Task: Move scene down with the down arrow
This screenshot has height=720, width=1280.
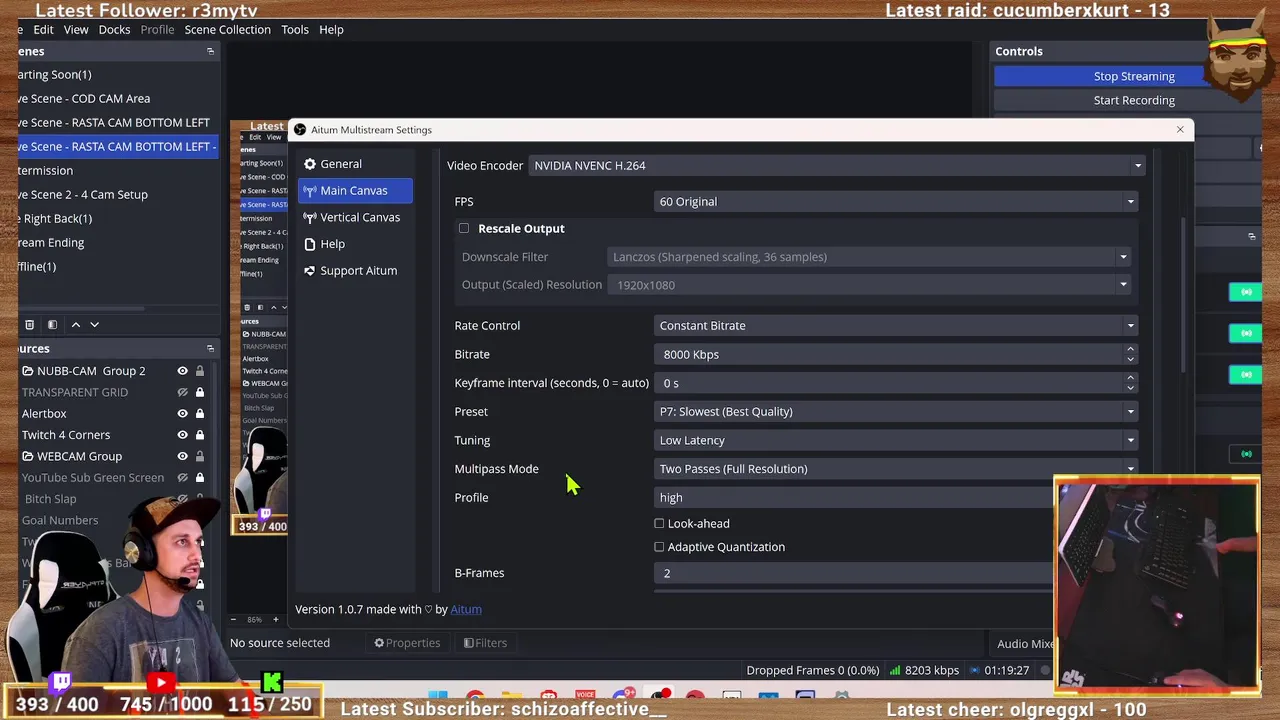Action: click(95, 324)
